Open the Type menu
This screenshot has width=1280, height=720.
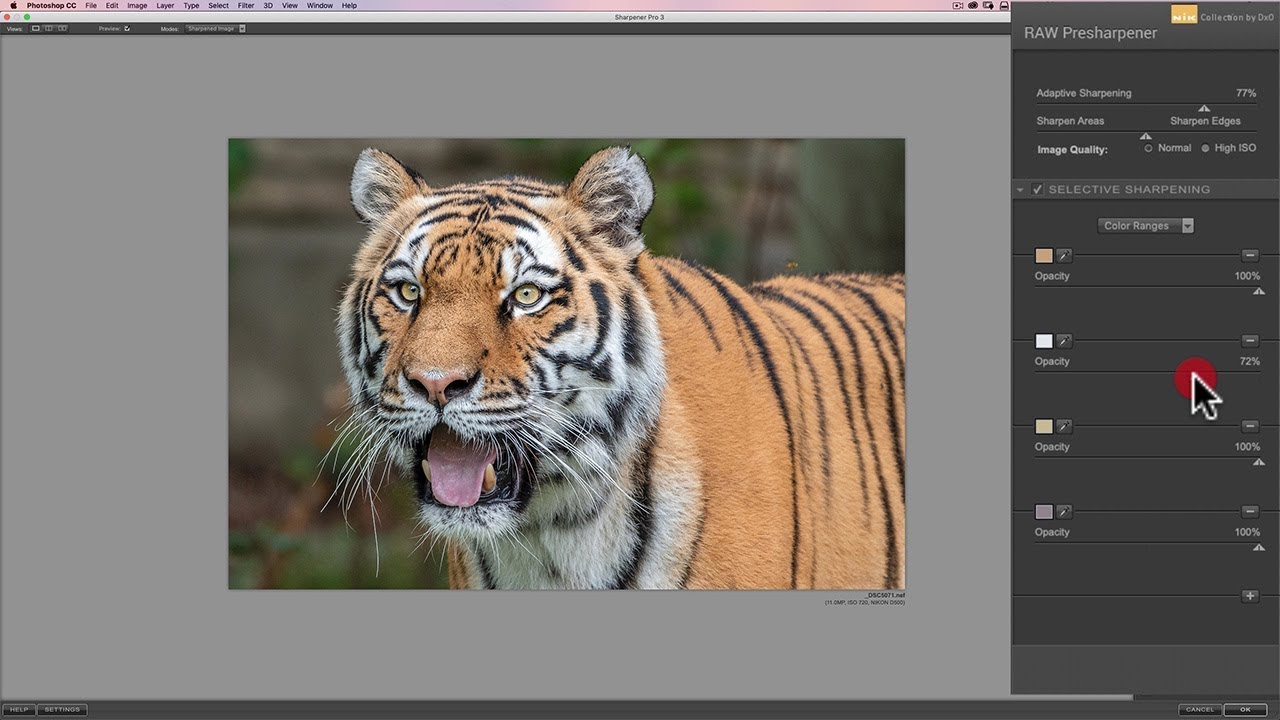point(191,5)
